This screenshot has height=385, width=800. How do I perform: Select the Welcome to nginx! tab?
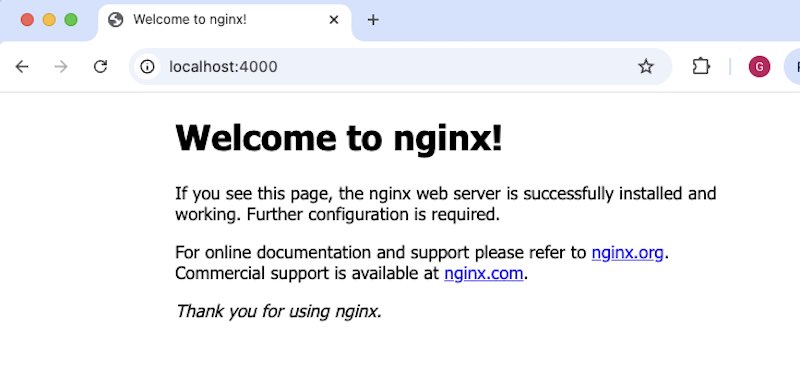pyautogui.click(x=224, y=20)
